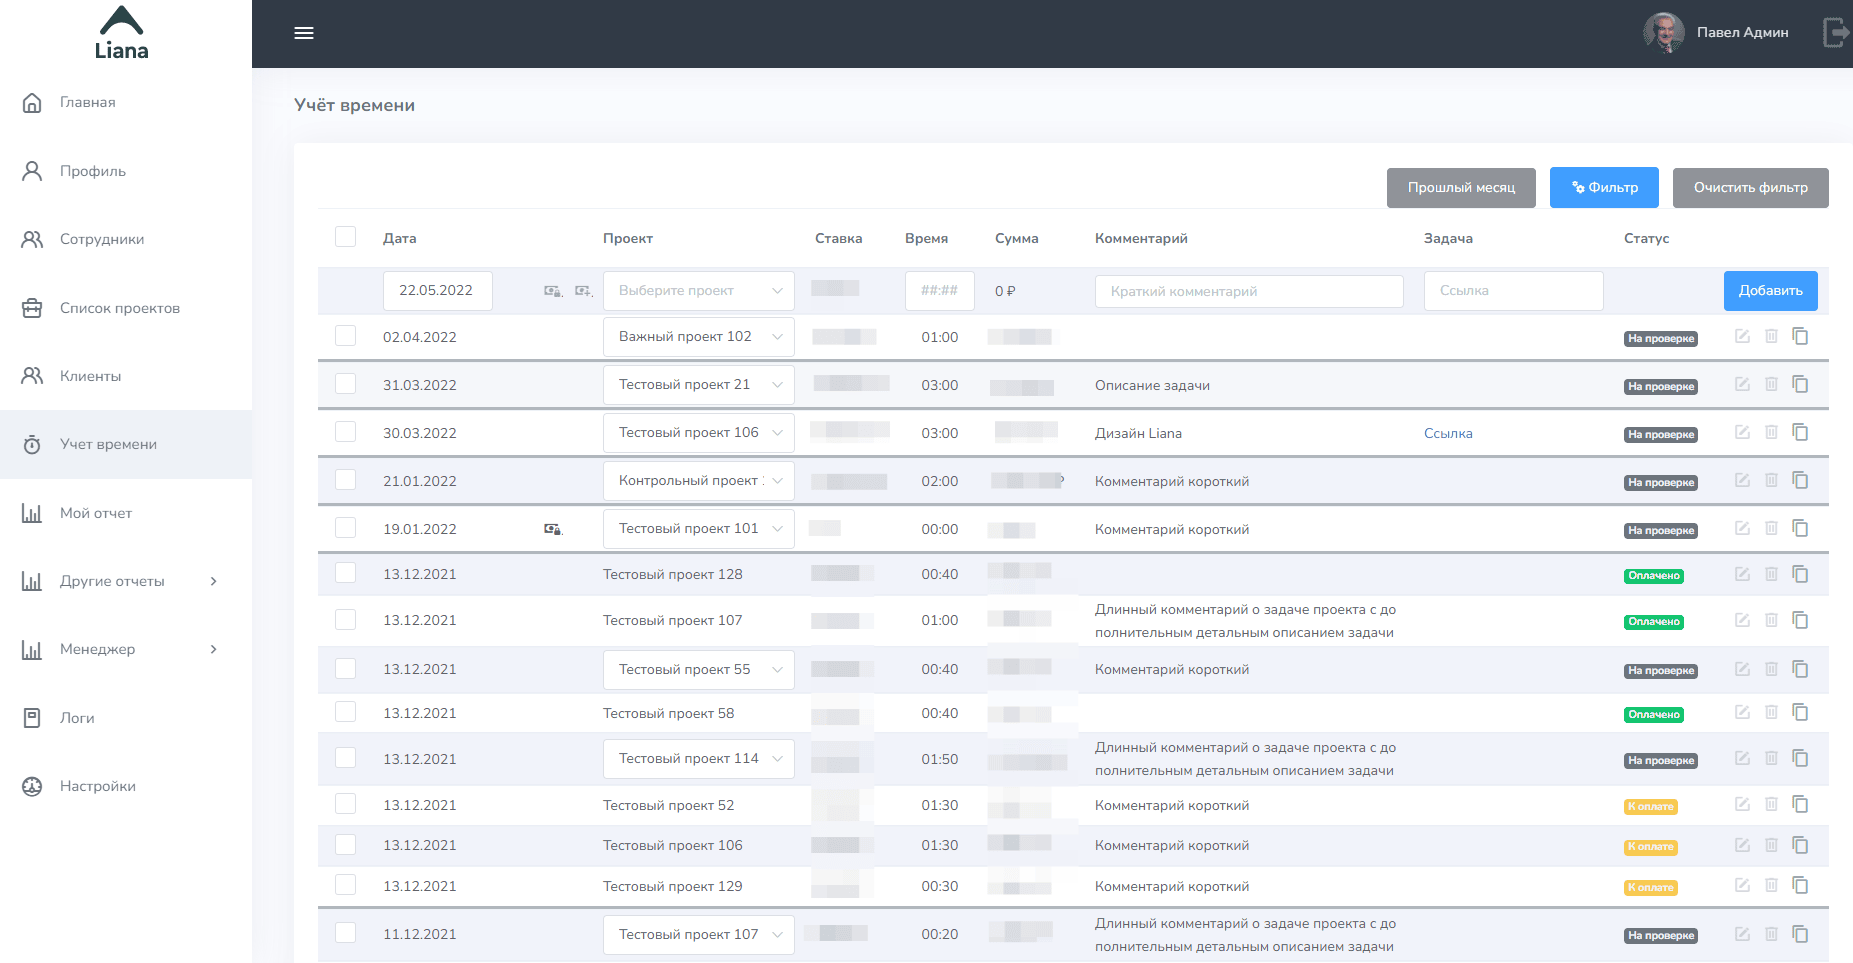The height and width of the screenshot is (963, 1853).
Task: Go to Сотрудники page
Action: click(x=101, y=239)
